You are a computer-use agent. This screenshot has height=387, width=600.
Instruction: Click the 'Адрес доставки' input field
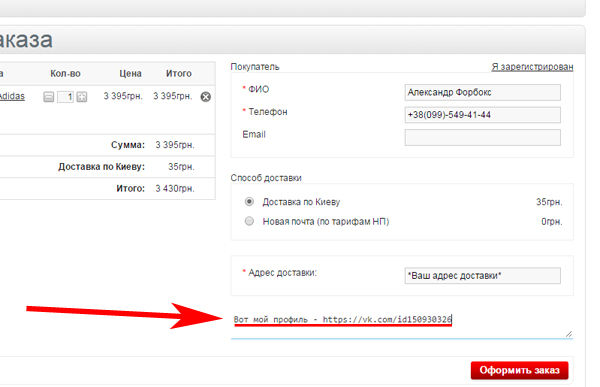483,276
